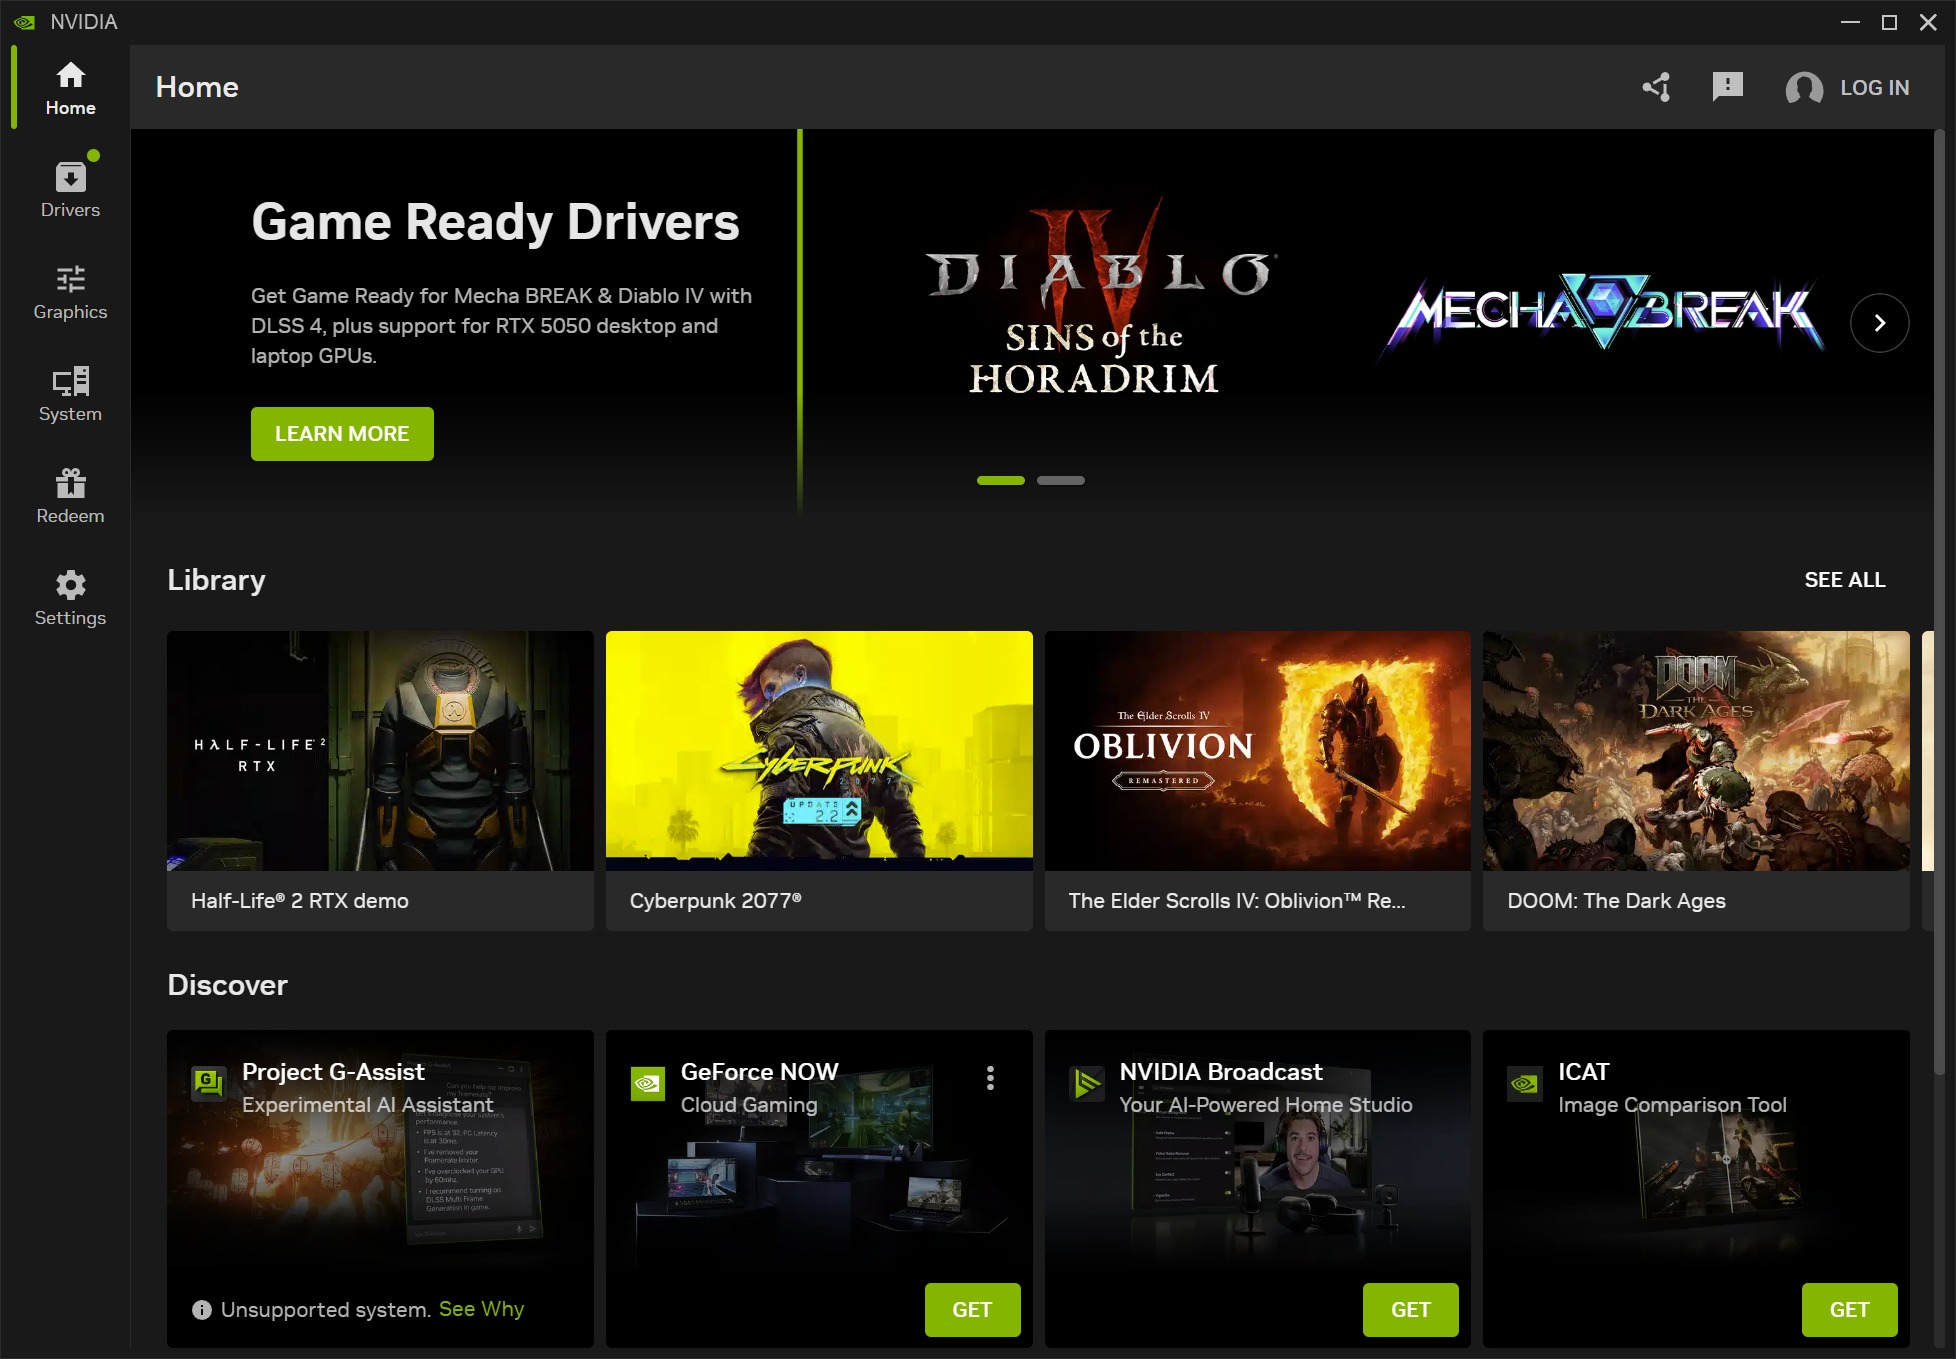Click the user avatar icon

(1804, 88)
